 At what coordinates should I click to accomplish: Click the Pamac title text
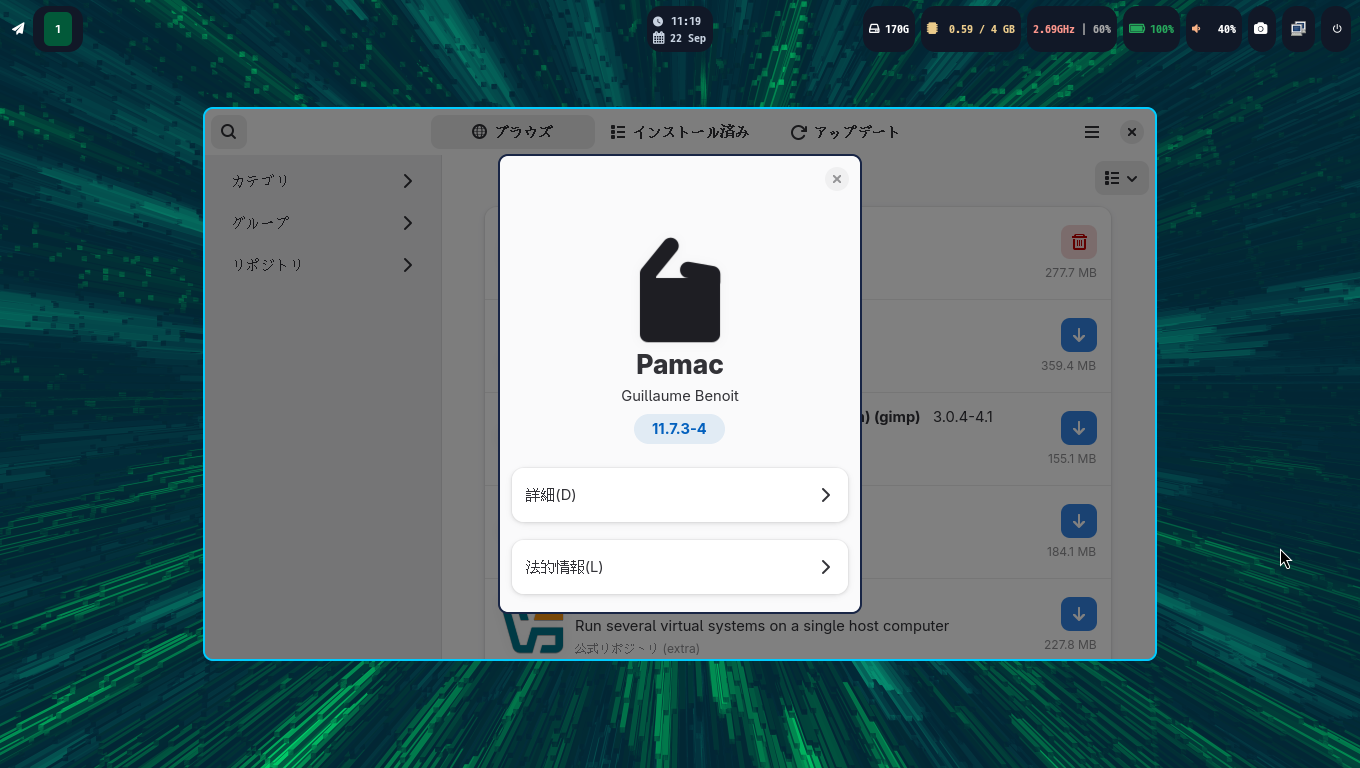680,364
